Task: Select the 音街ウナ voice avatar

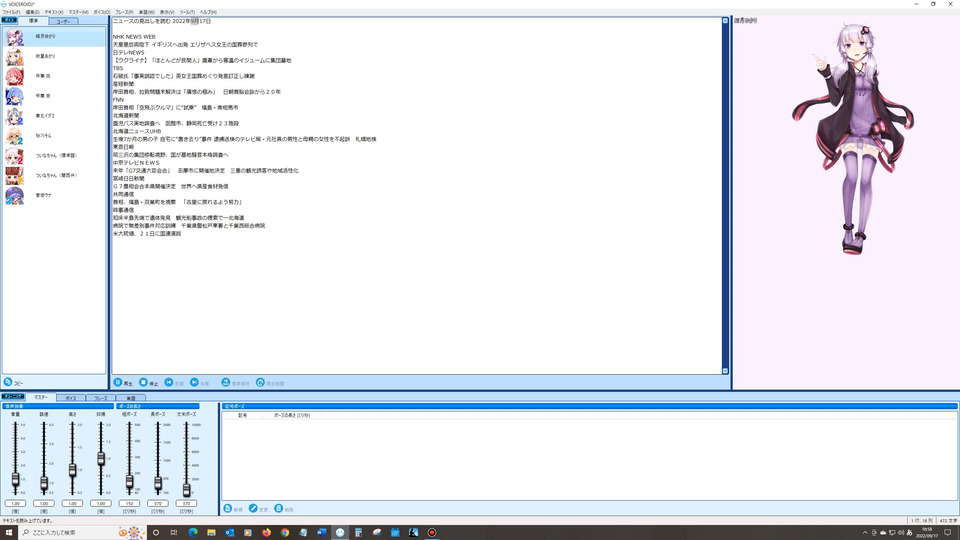Action: pos(14,196)
